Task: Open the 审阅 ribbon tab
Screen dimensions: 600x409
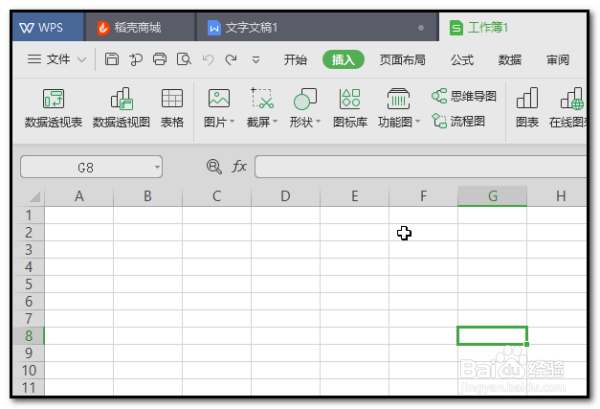Action: [x=558, y=60]
